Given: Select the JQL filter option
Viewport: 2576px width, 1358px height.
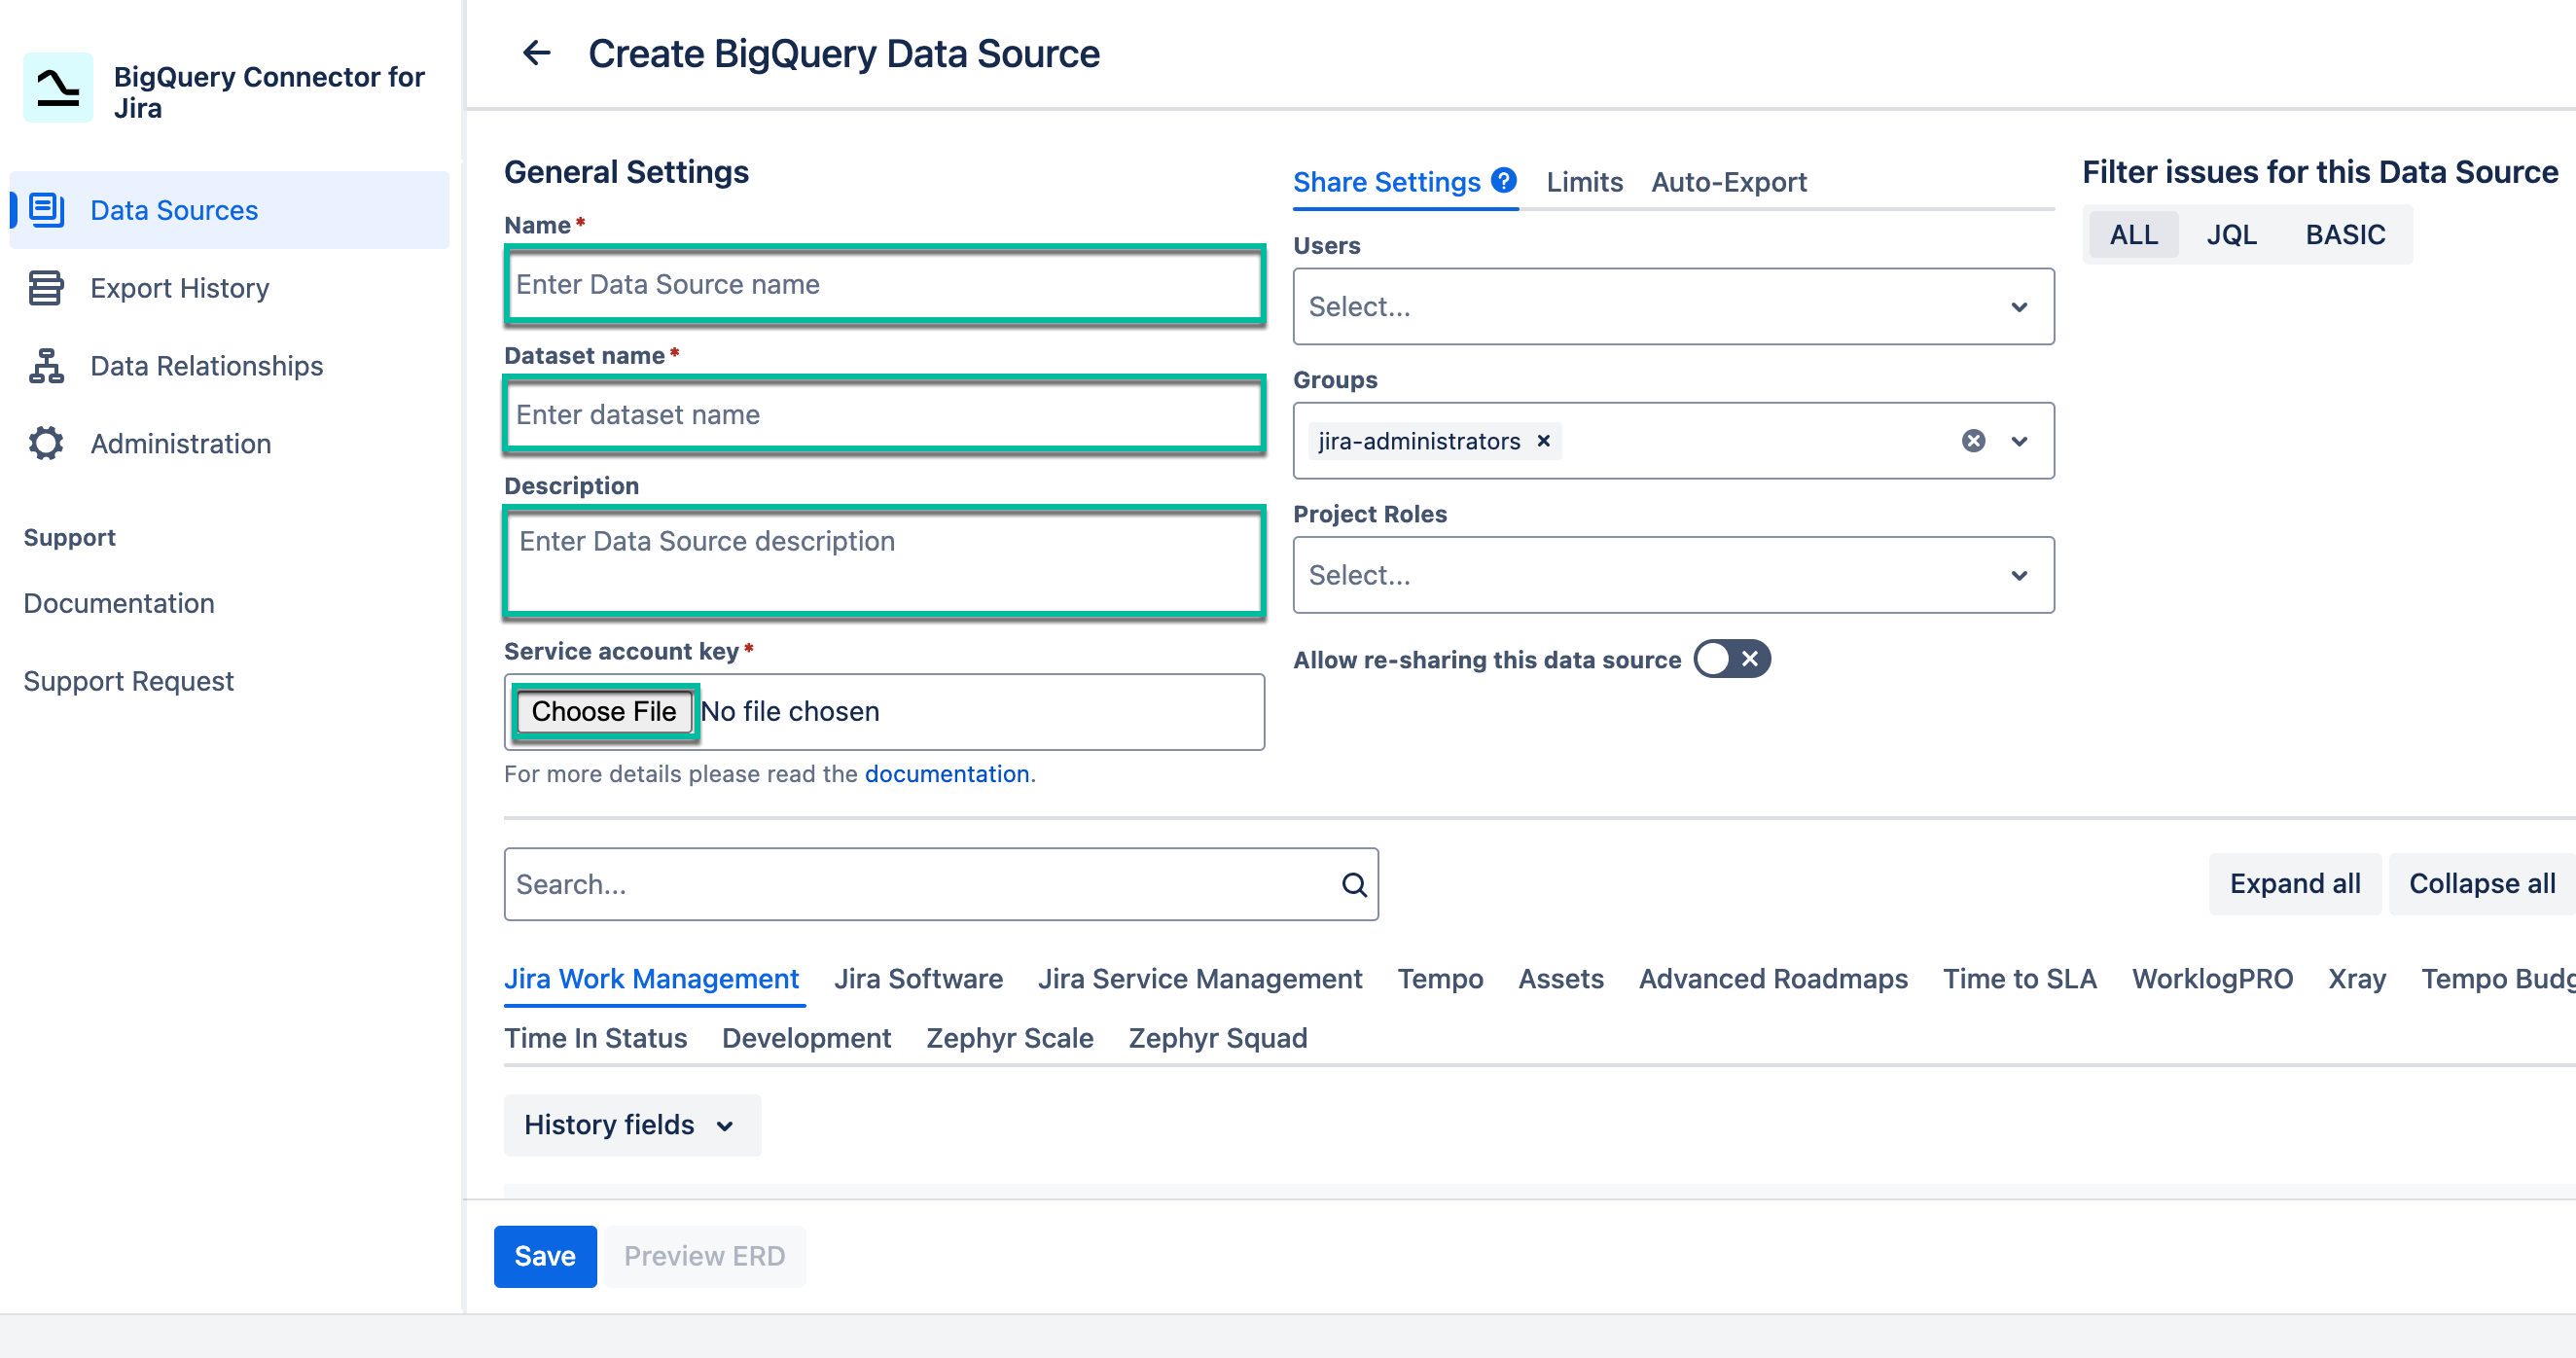Looking at the screenshot, I should click(2232, 234).
